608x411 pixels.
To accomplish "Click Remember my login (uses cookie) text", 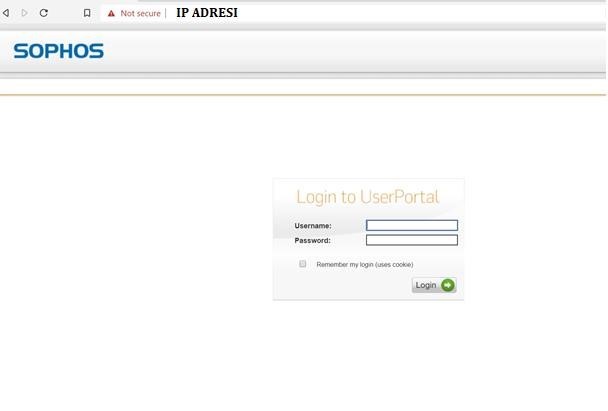I will pos(365,264).
